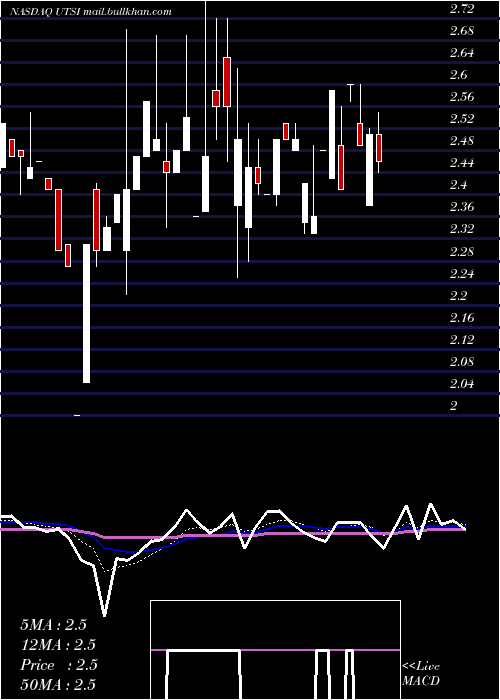Select the 2.64 price axis label
Screen dimensions: 500x700
462,53
